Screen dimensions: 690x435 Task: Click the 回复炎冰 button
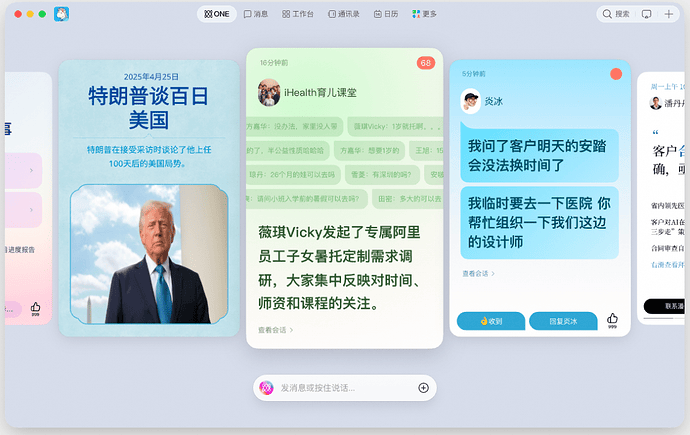(x=563, y=321)
